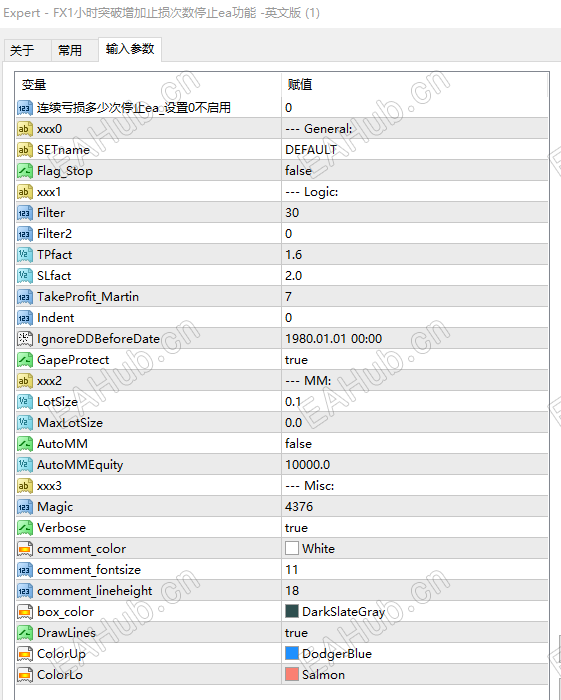Viewport: 561px width, 700px height.
Task: Toggle the GapeProtect value true
Action: [x=296, y=360]
